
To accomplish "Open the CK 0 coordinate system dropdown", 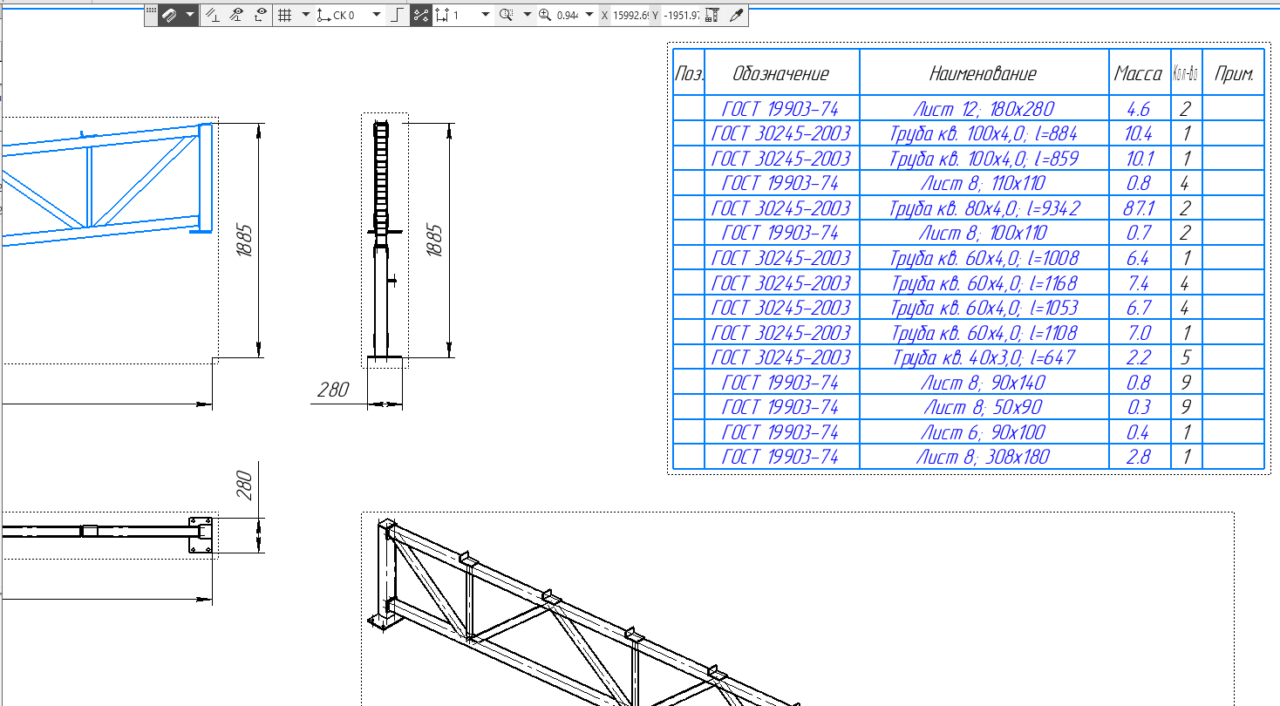I will (x=376, y=15).
